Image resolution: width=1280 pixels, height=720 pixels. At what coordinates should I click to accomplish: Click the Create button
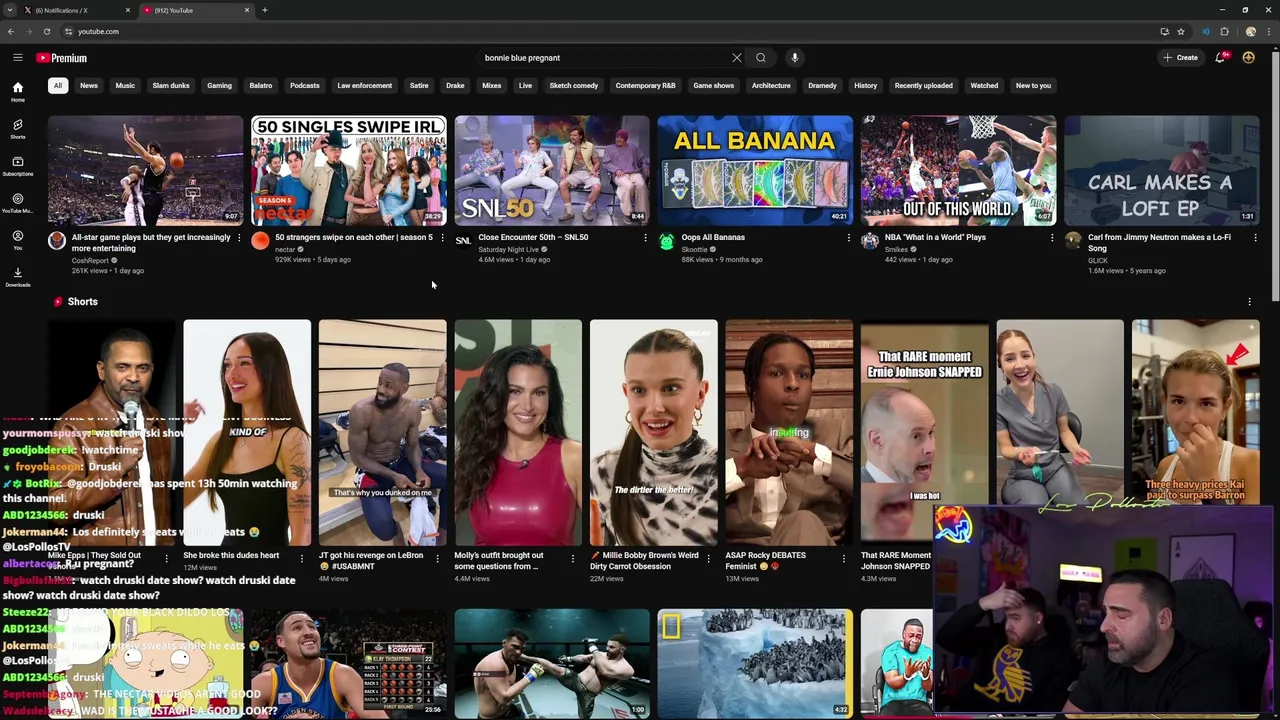tap(1181, 58)
